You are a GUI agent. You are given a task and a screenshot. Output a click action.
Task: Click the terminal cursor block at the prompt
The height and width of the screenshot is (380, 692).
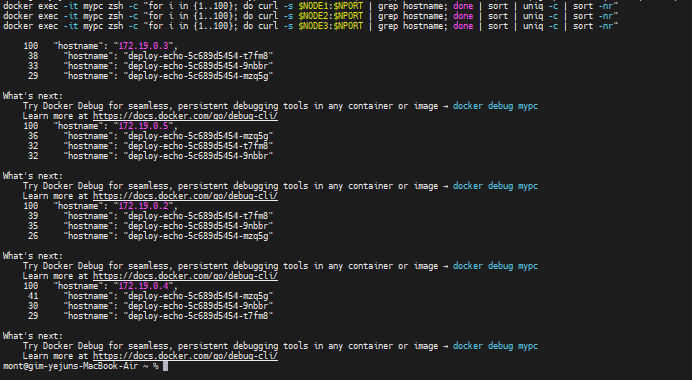tap(165, 366)
